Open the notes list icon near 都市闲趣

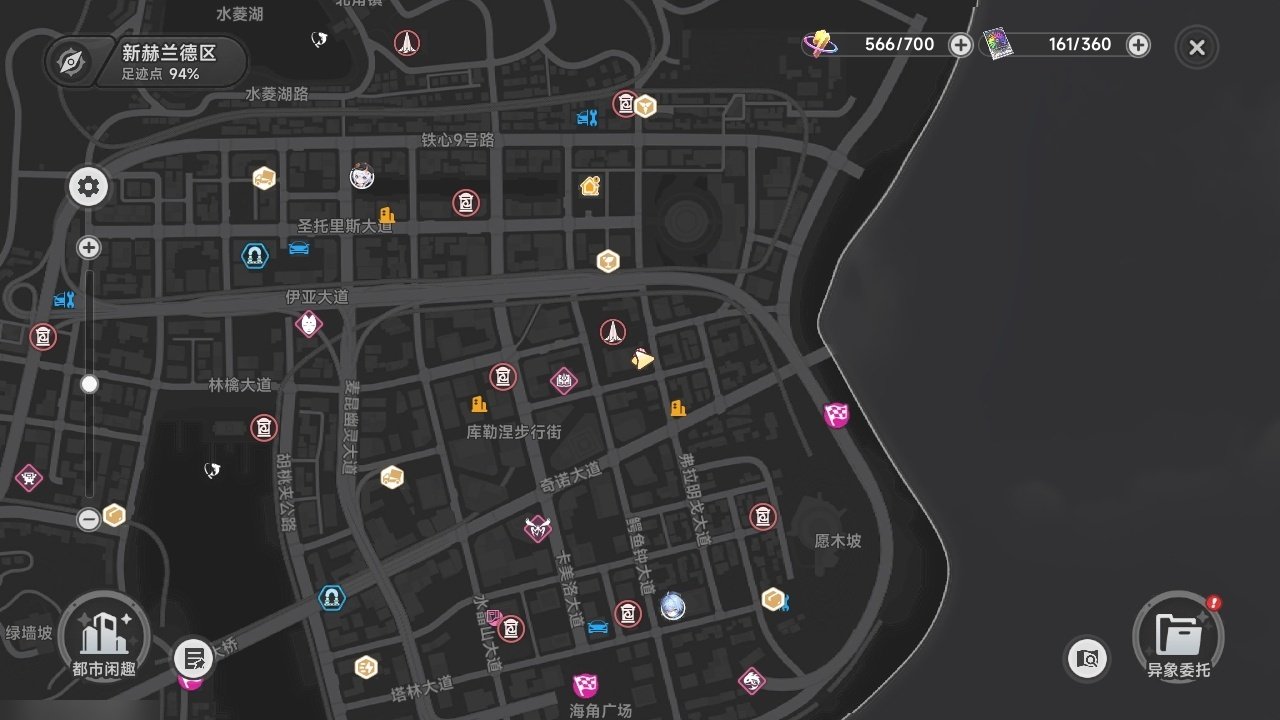(x=194, y=659)
